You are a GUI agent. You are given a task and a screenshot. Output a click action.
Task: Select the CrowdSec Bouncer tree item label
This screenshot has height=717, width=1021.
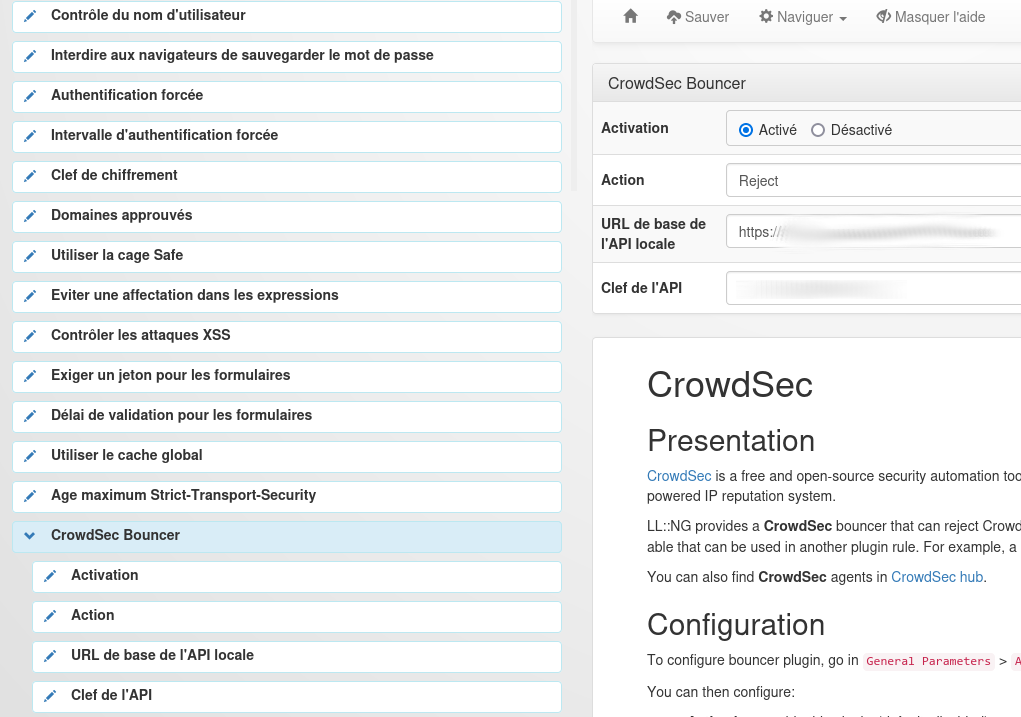(x=115, y=535)
